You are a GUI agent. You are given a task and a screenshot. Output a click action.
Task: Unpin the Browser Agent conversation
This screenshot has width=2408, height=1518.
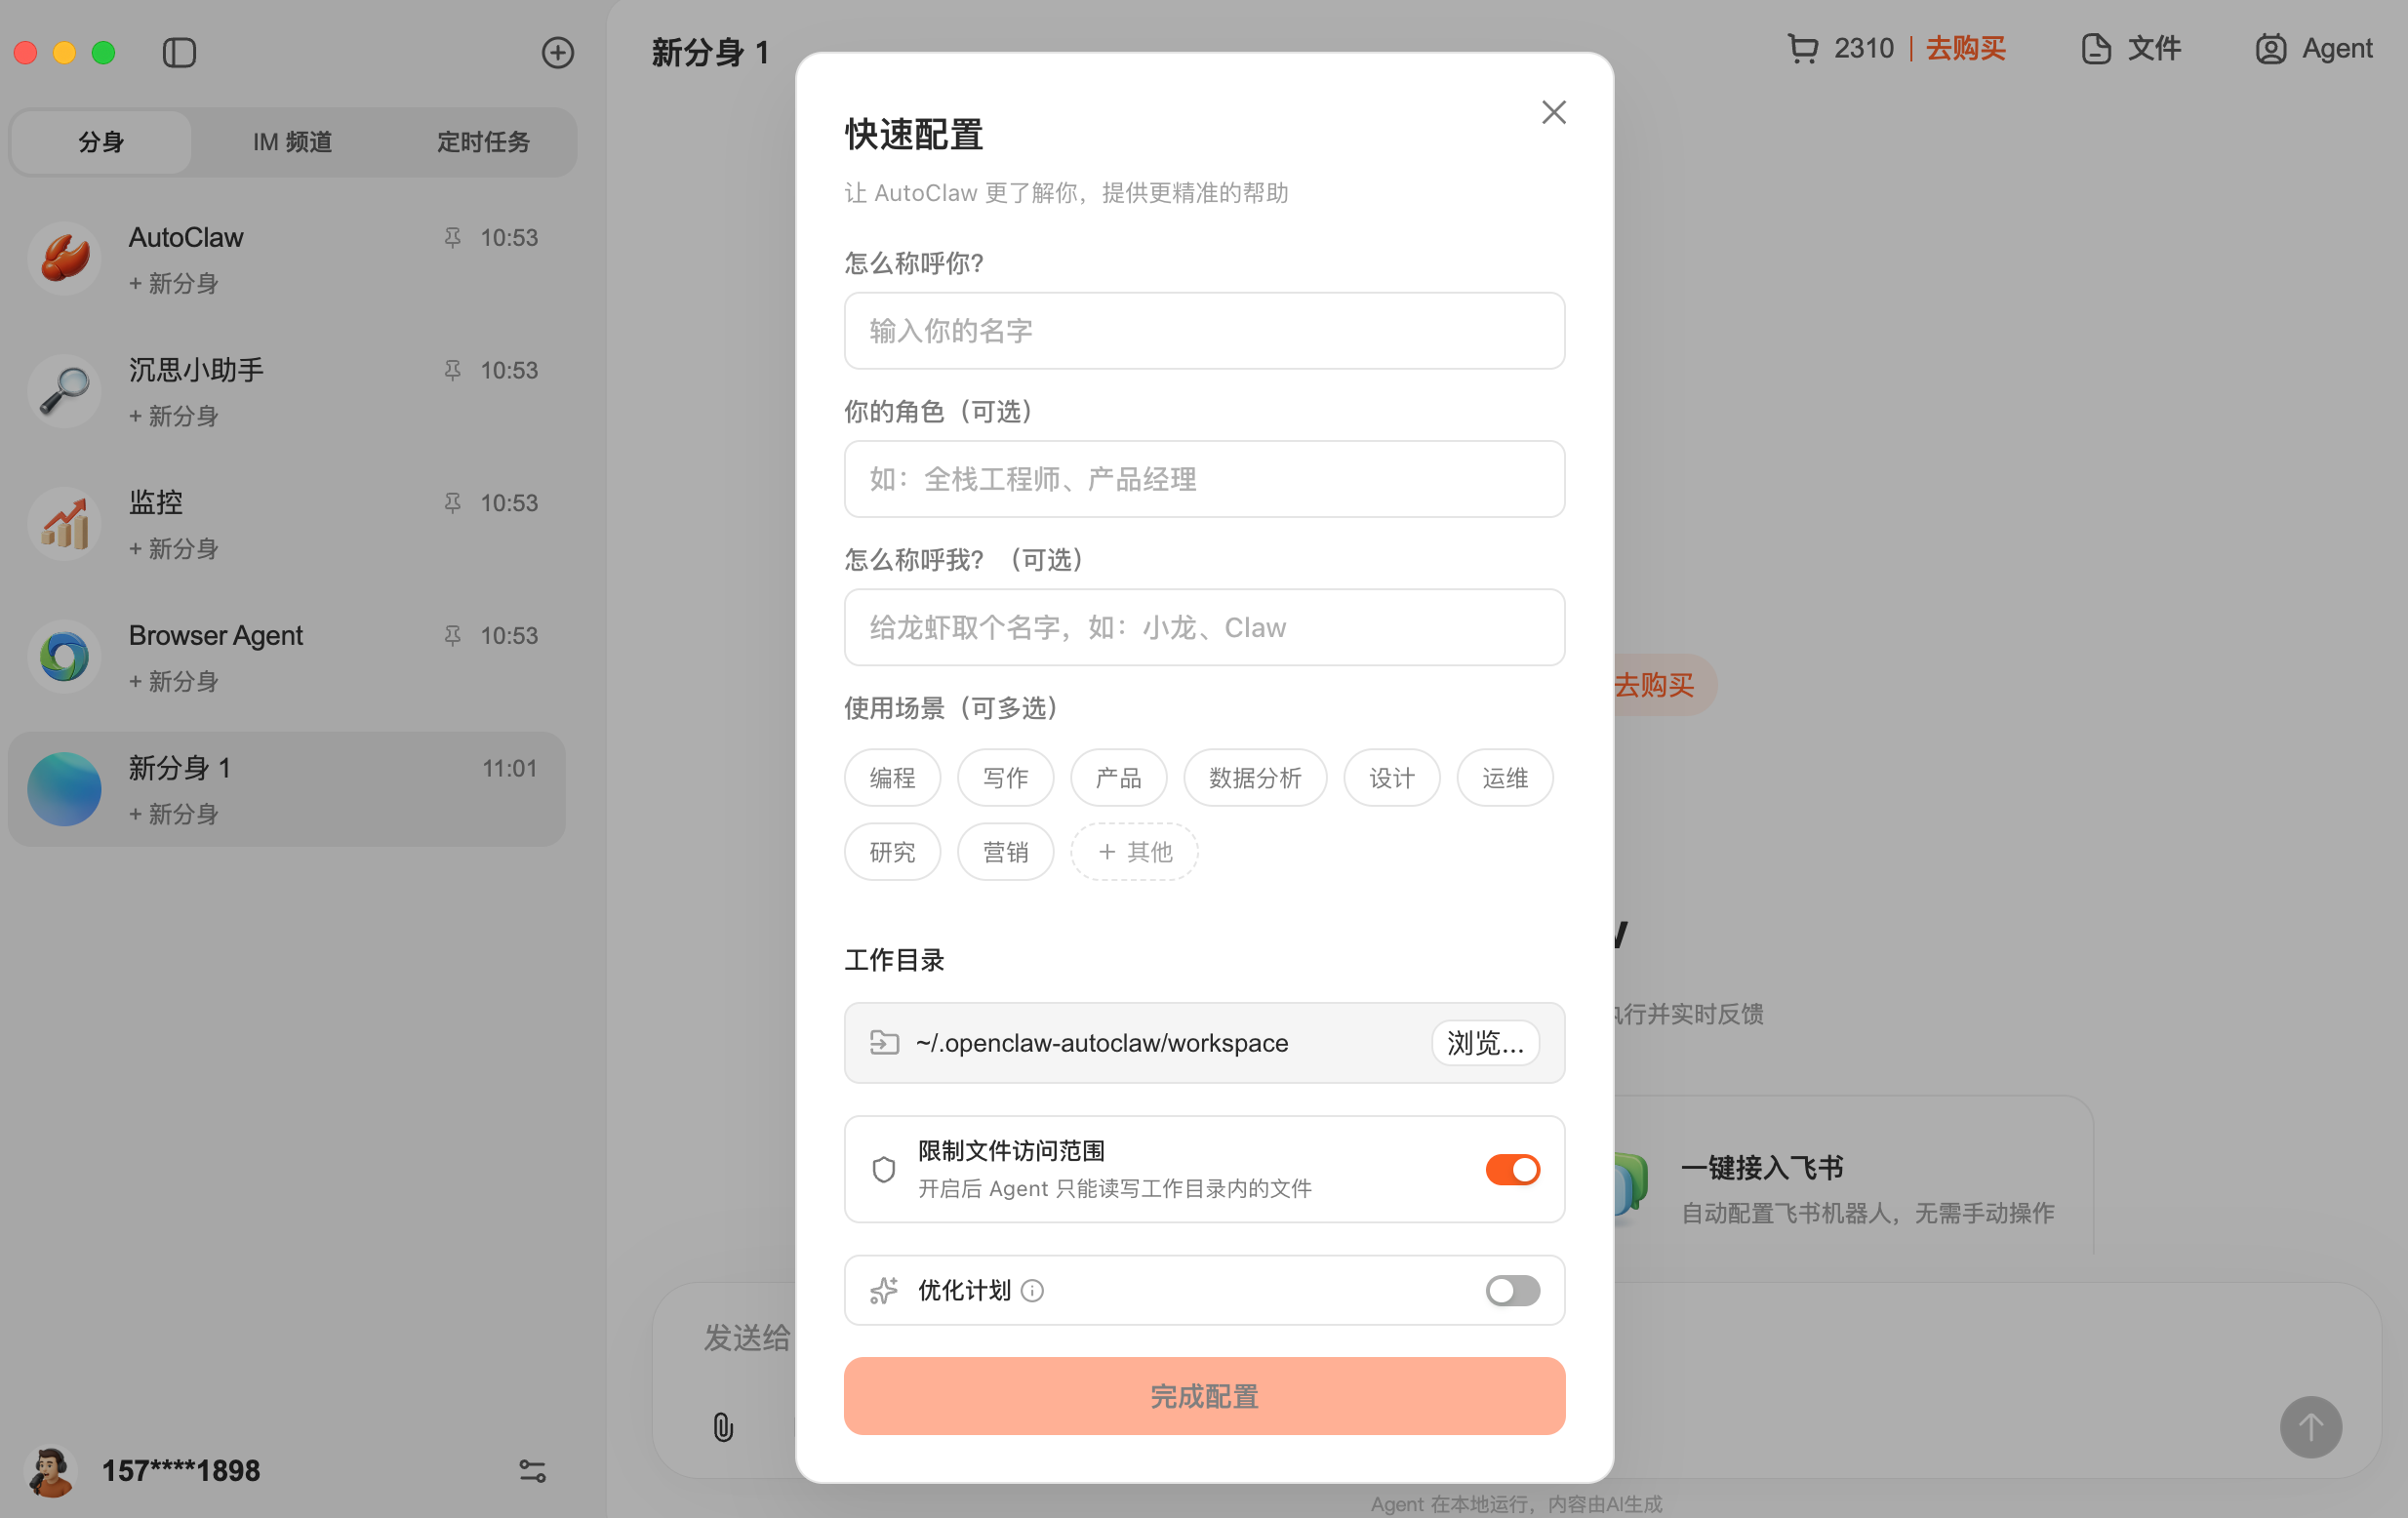pyautogui.click(x=452, y=635)
